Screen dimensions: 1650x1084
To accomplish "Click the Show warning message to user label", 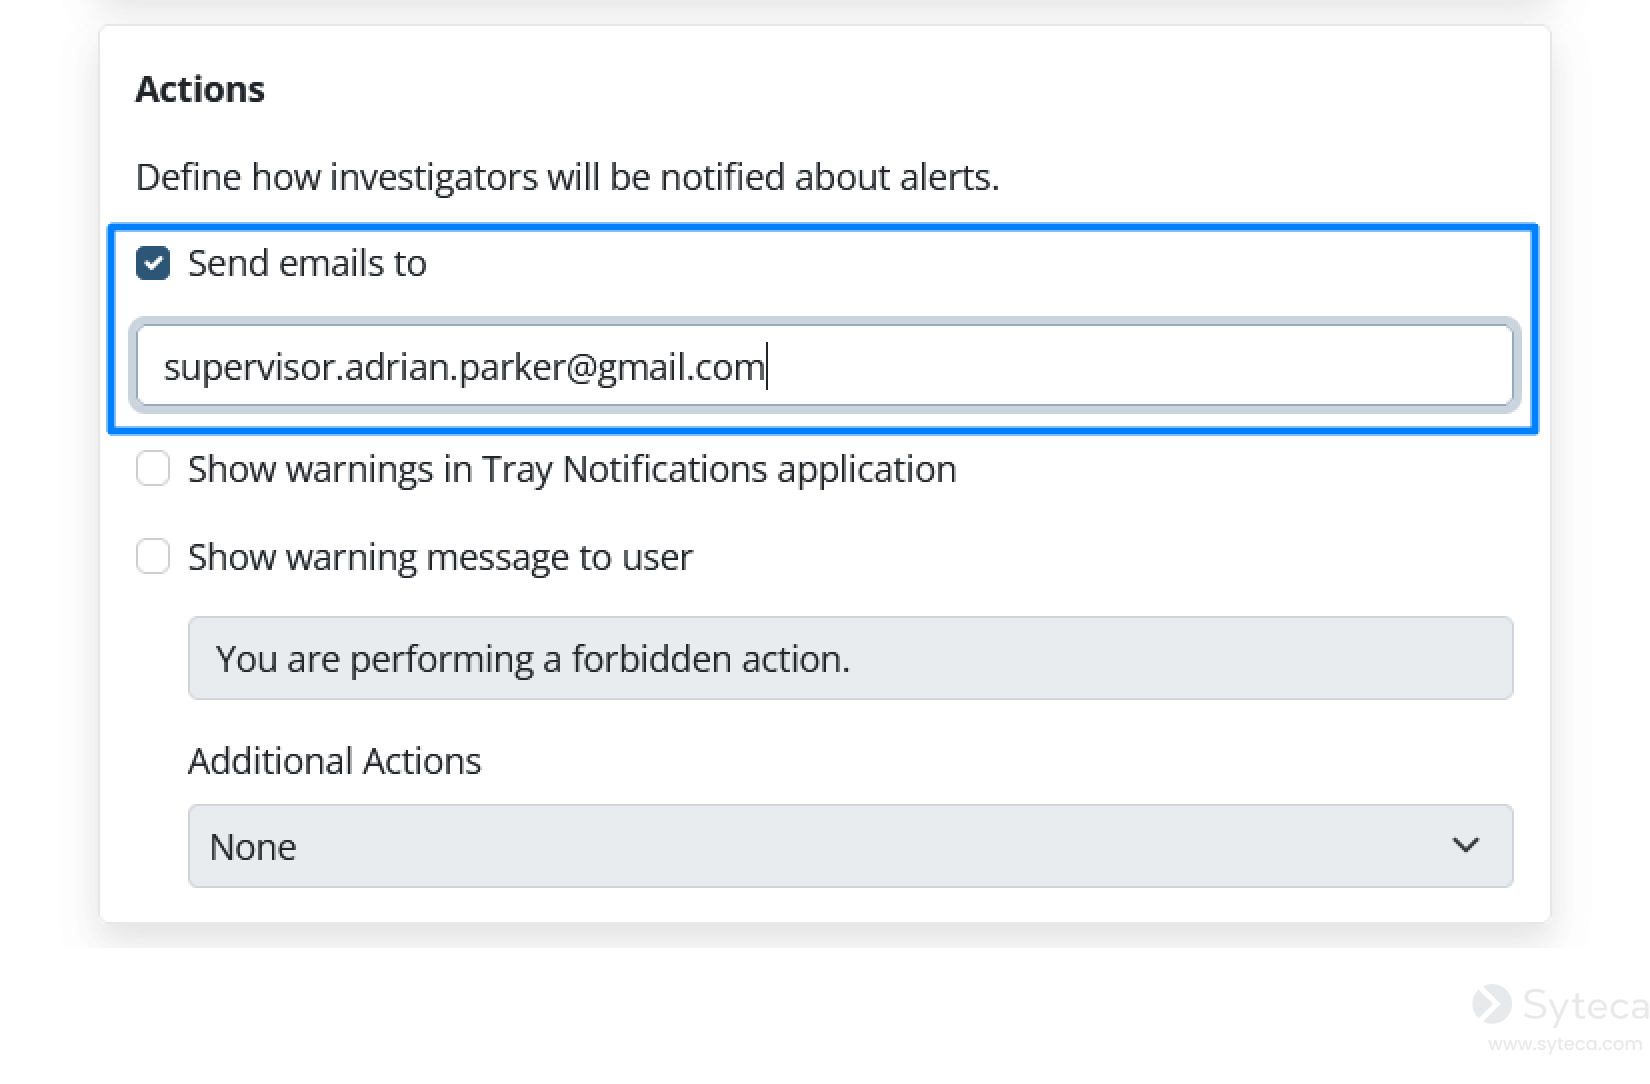I will click(440, 557).
